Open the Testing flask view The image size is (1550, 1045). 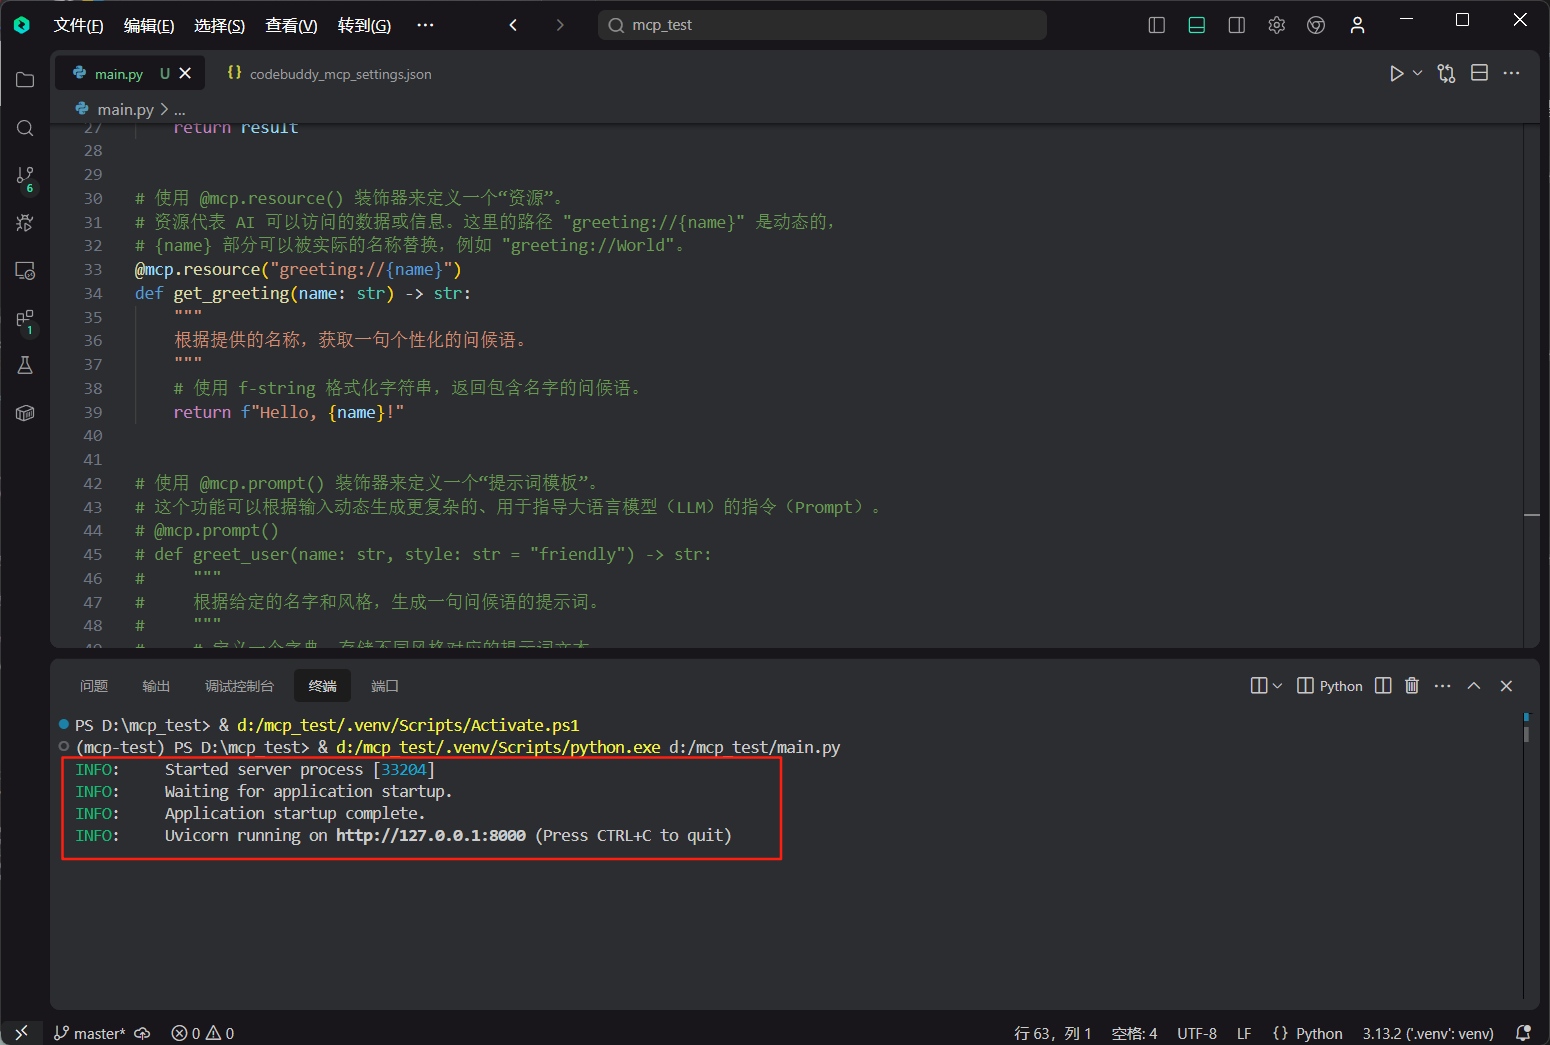[x=25, y=365]
